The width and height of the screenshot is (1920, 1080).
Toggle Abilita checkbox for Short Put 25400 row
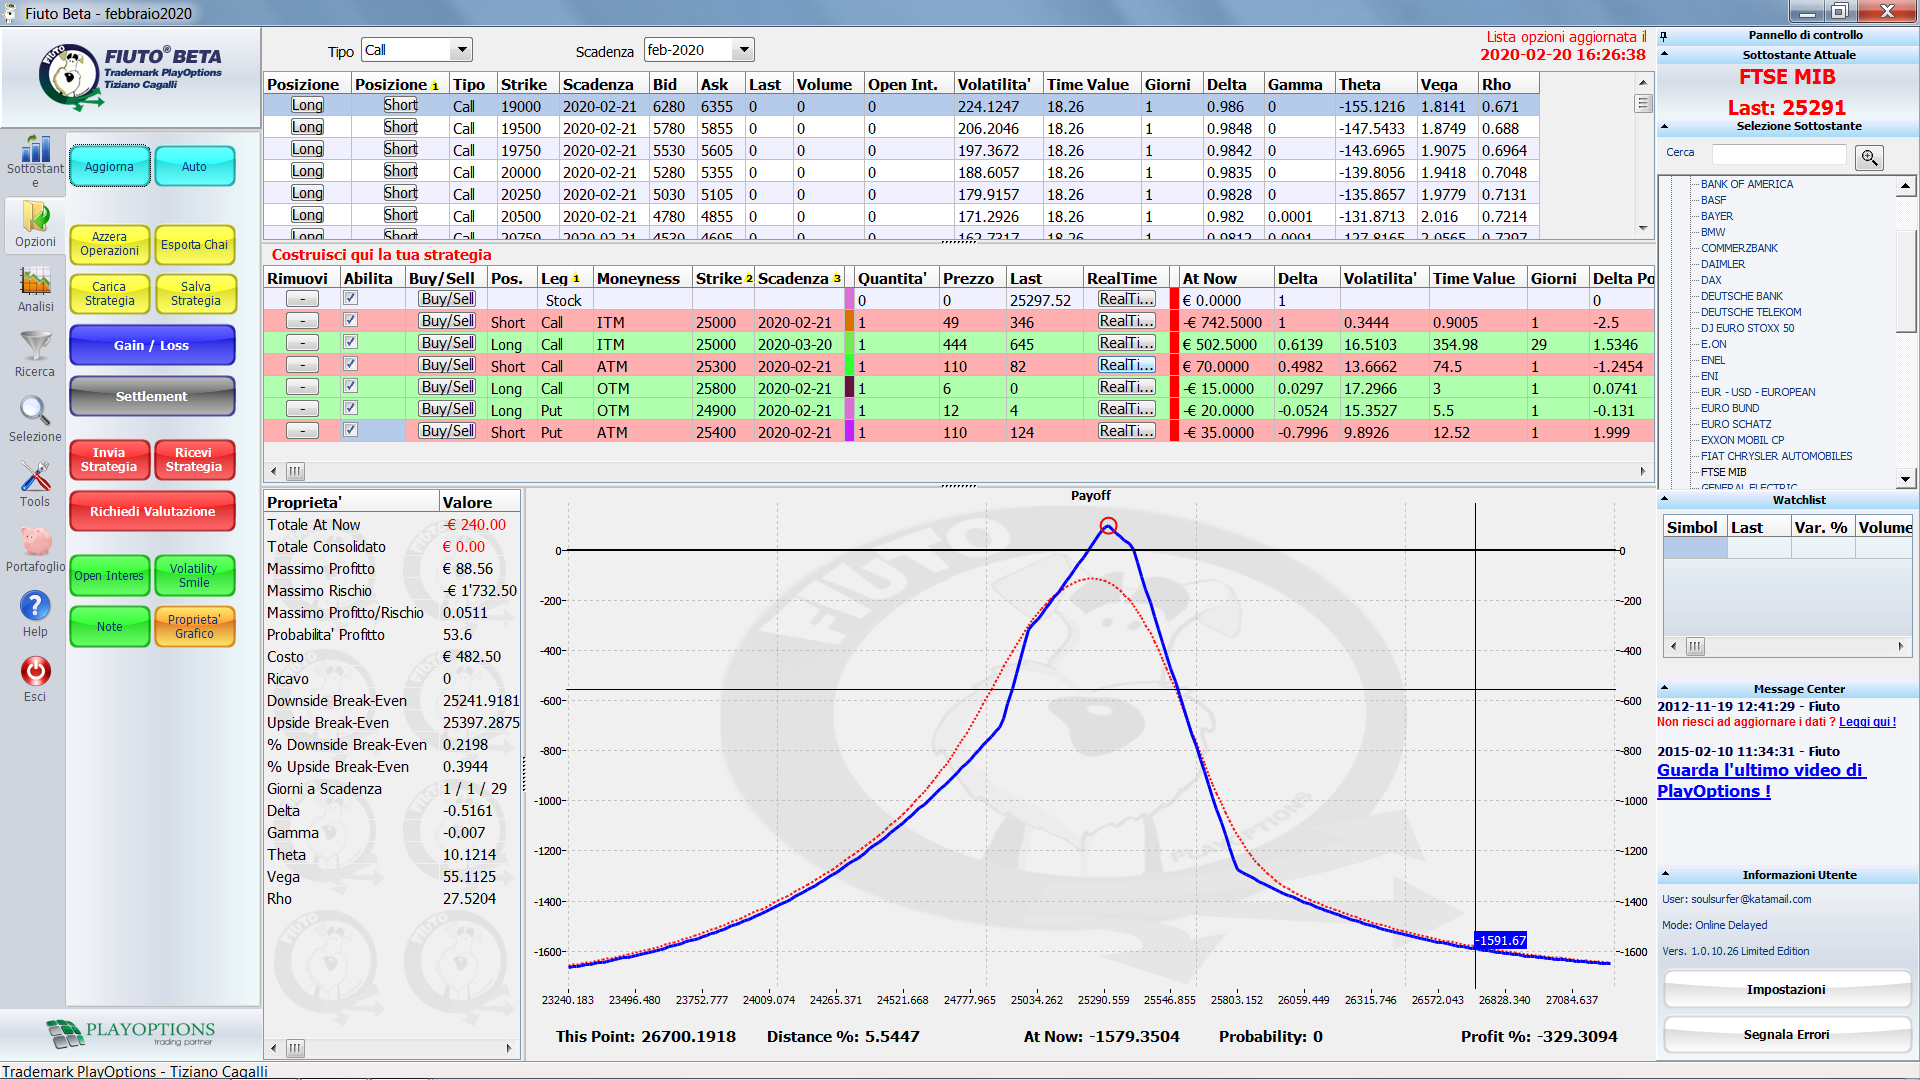tap(350, 431)
